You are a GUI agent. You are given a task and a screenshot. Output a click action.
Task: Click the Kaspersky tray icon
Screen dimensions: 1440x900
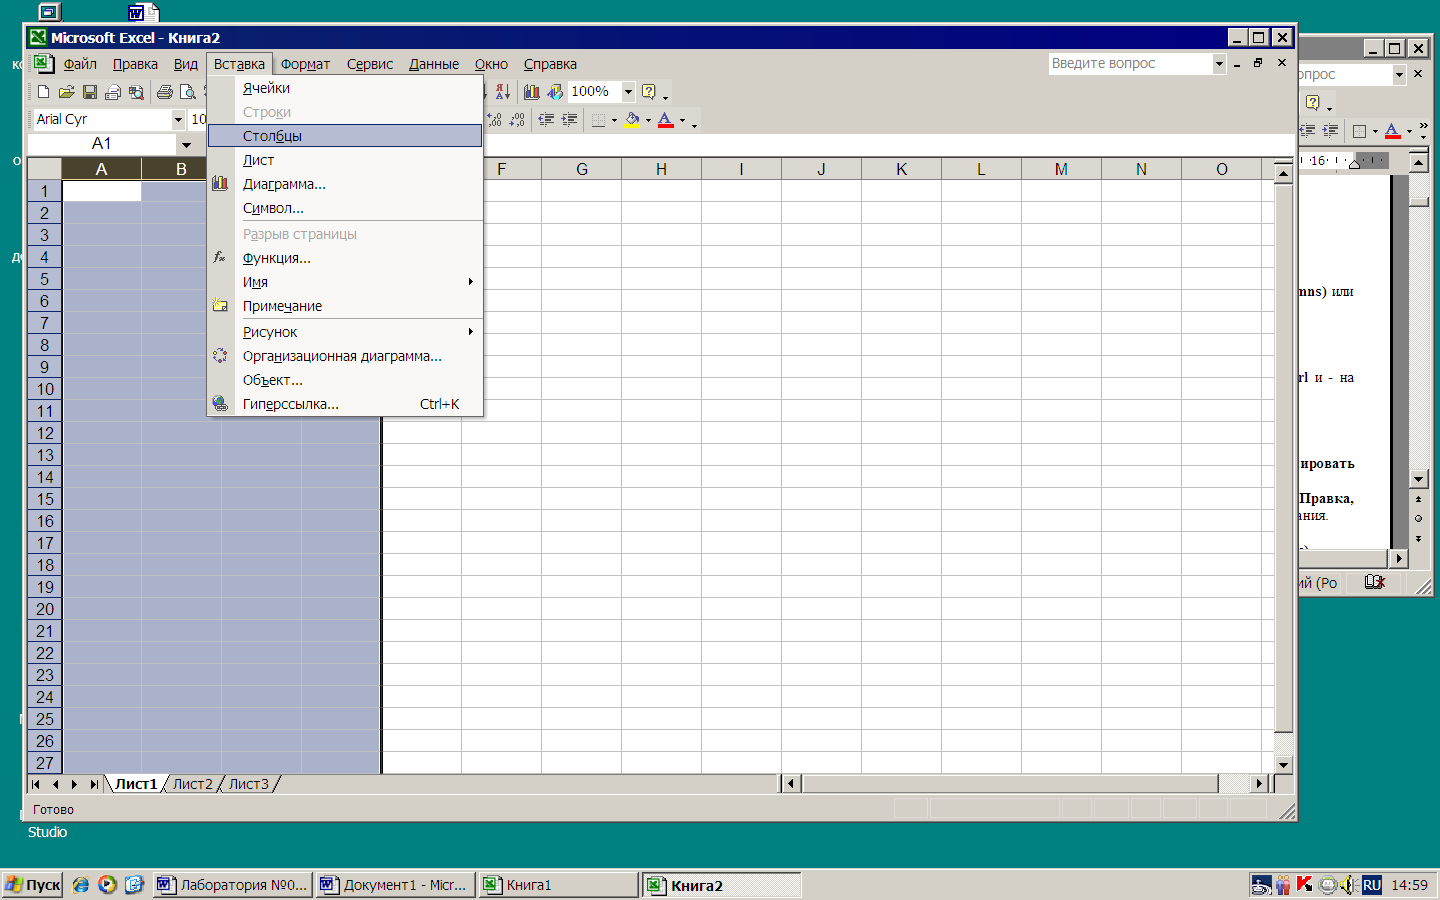[x=1304, y=884]
